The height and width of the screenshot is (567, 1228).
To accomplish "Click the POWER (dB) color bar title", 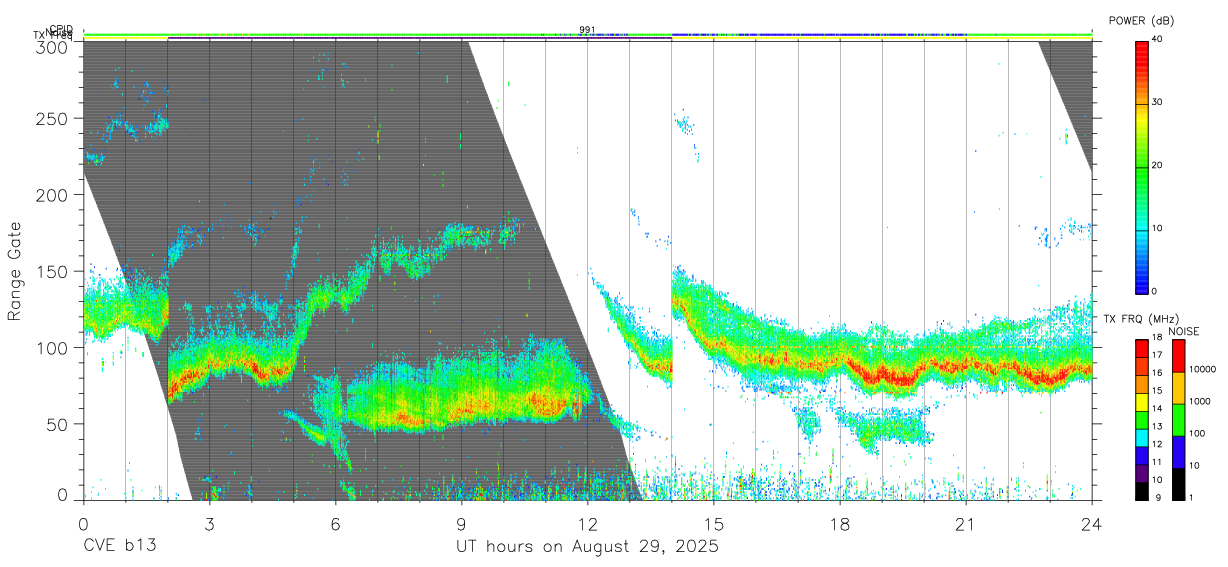I will click(1141, 21).
